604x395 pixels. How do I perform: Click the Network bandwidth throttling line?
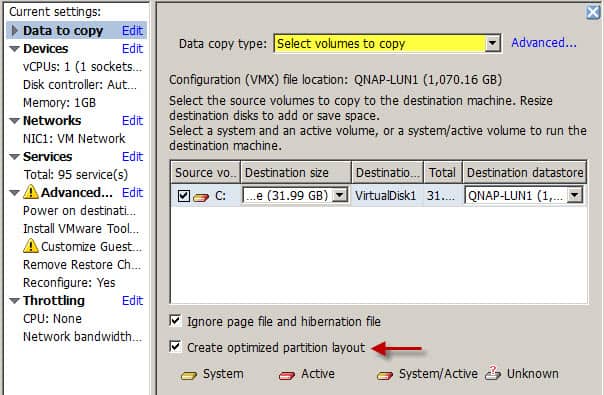click(x=82, y=336)
